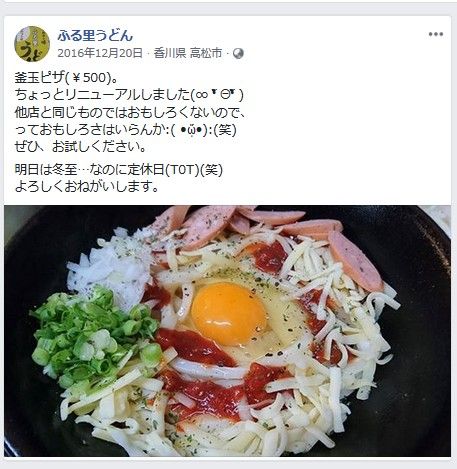Viewport: 457px width, 469px height.
Task: Click the っておもしろさはいらんか text line
Action: [126, 130]
